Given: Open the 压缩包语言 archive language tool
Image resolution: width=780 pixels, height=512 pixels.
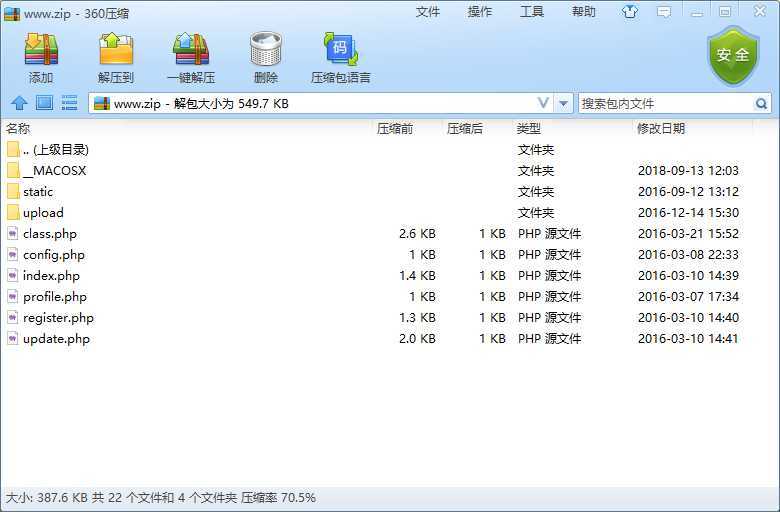Looking at the screenshot, I should 341,49.
